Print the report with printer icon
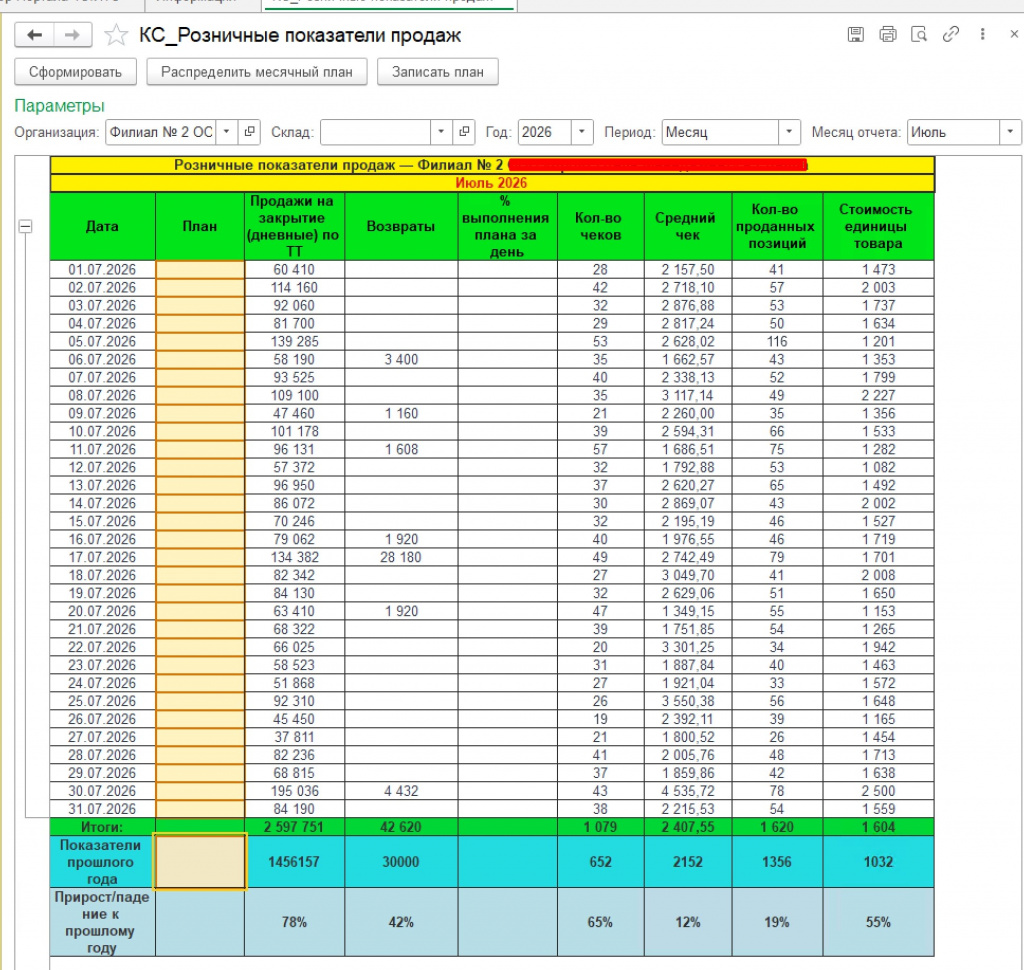The width and height of the screenshot is (1024, 970). pyautogui.click(x=888, y=34)
